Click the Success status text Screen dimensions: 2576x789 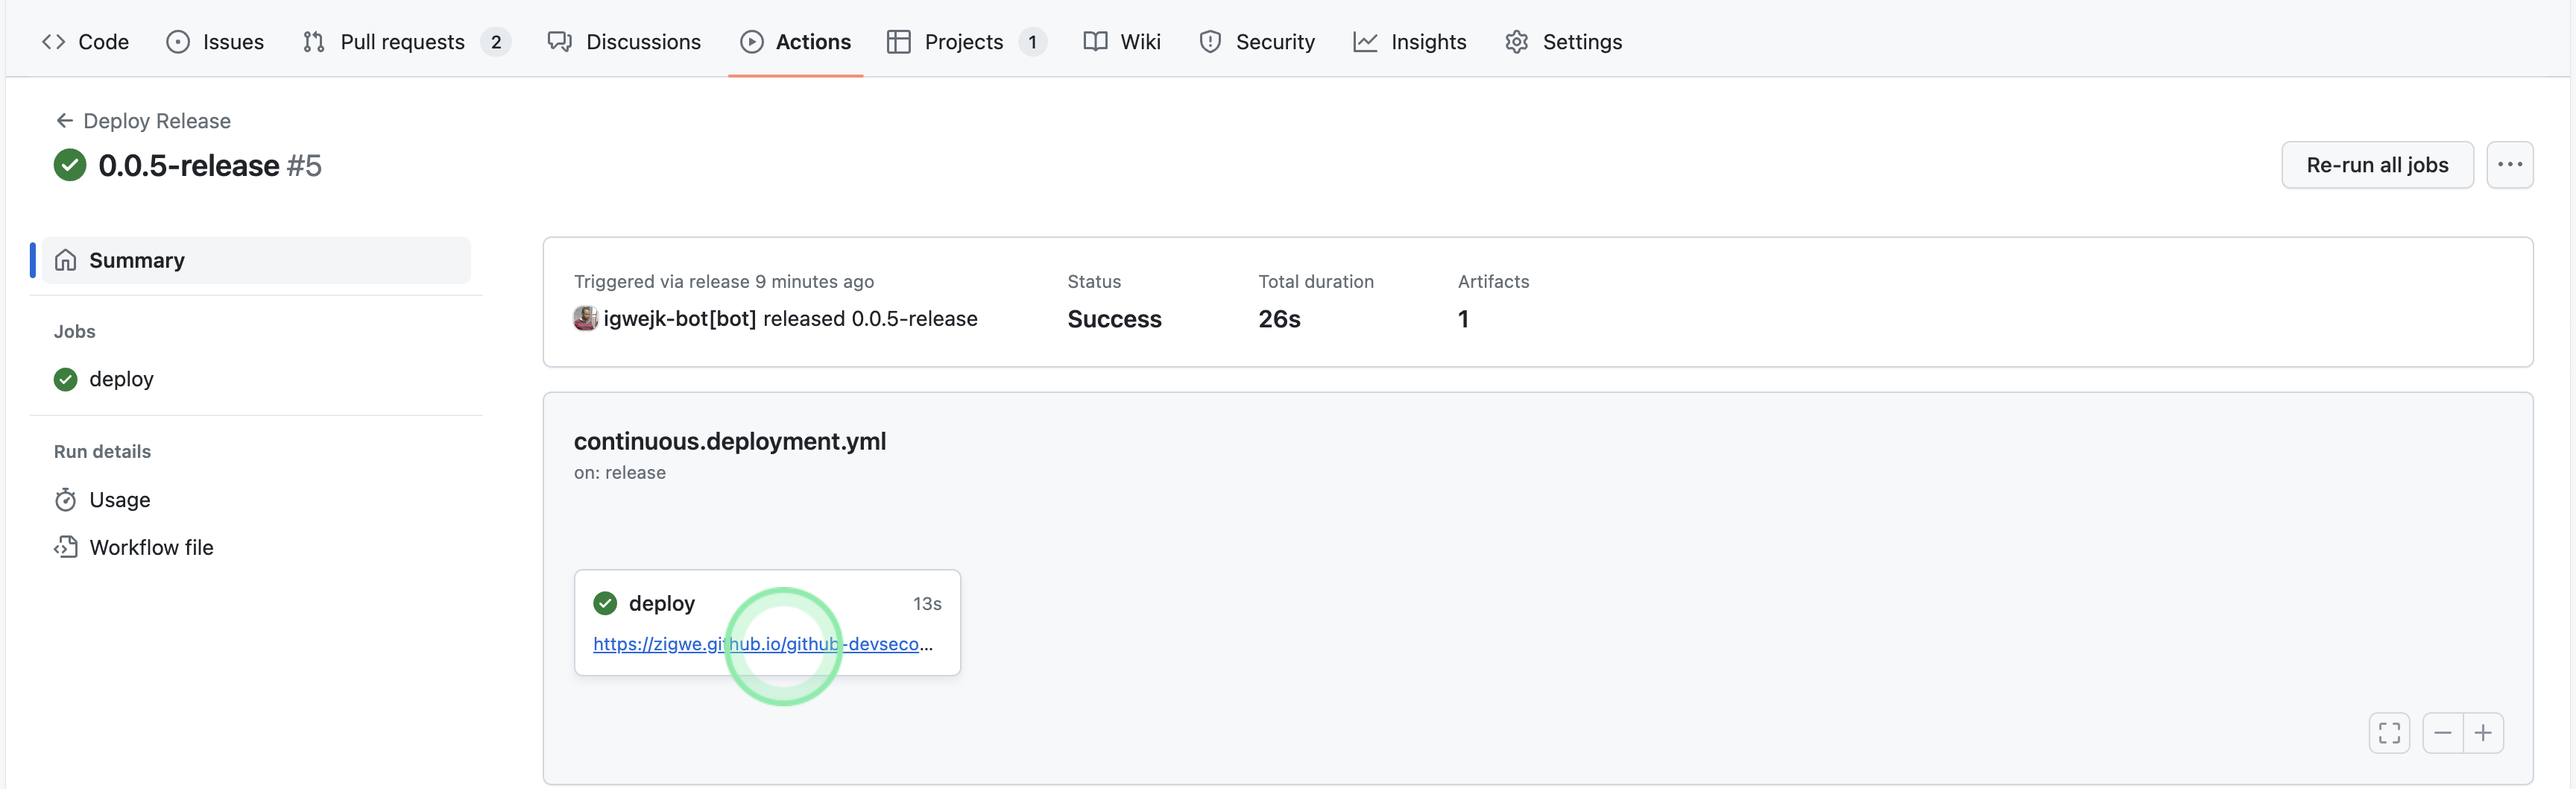tap(1114, 319)
